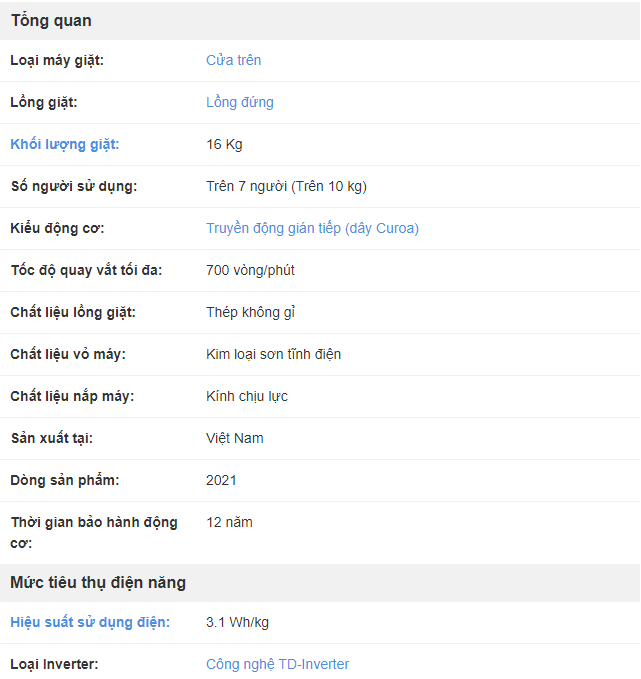Click the '12 năm' warranty value
Viewport: 641px width, 679px height.
click(x=229, y=522)
